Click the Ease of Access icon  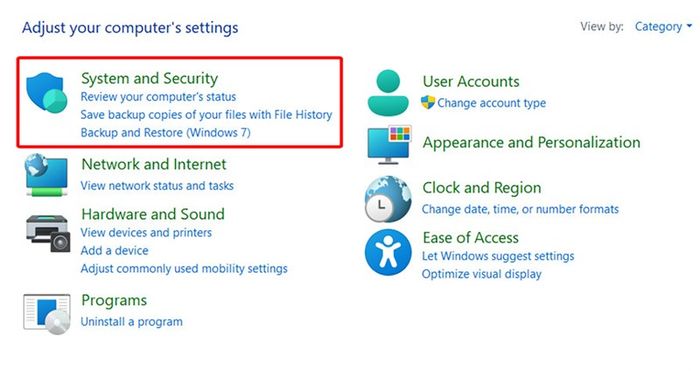pos(388,252)
